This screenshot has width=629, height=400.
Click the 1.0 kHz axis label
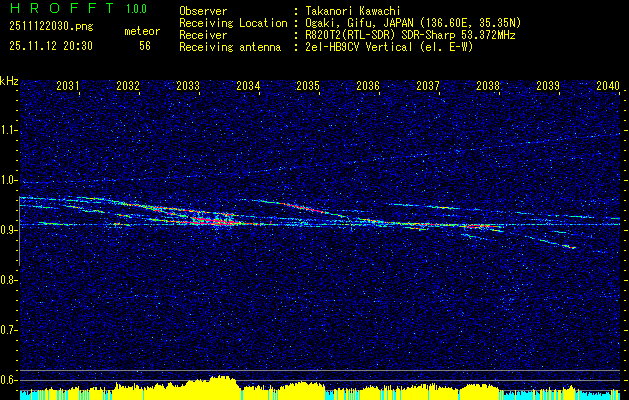[x=9, y=180]
